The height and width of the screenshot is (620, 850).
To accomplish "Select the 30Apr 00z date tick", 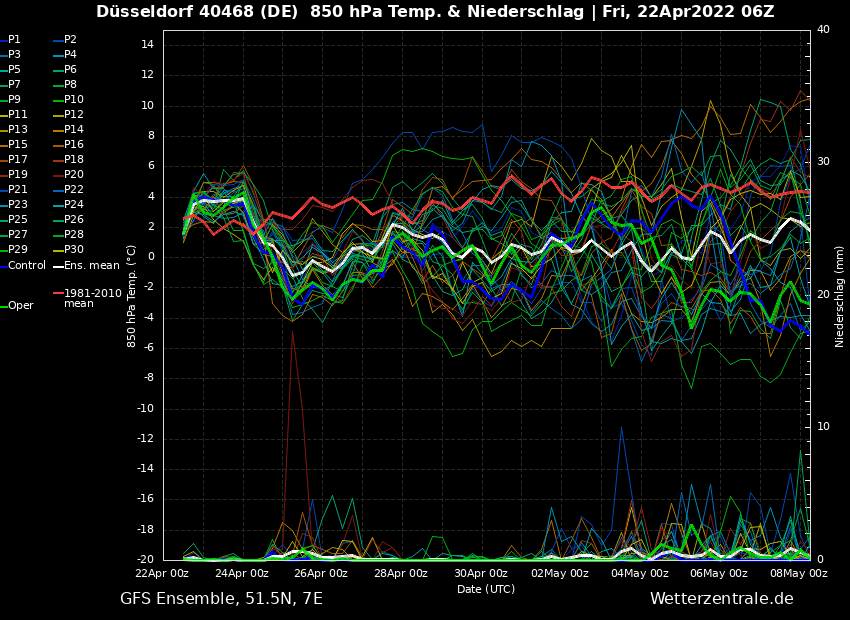I will pos(481,573).
